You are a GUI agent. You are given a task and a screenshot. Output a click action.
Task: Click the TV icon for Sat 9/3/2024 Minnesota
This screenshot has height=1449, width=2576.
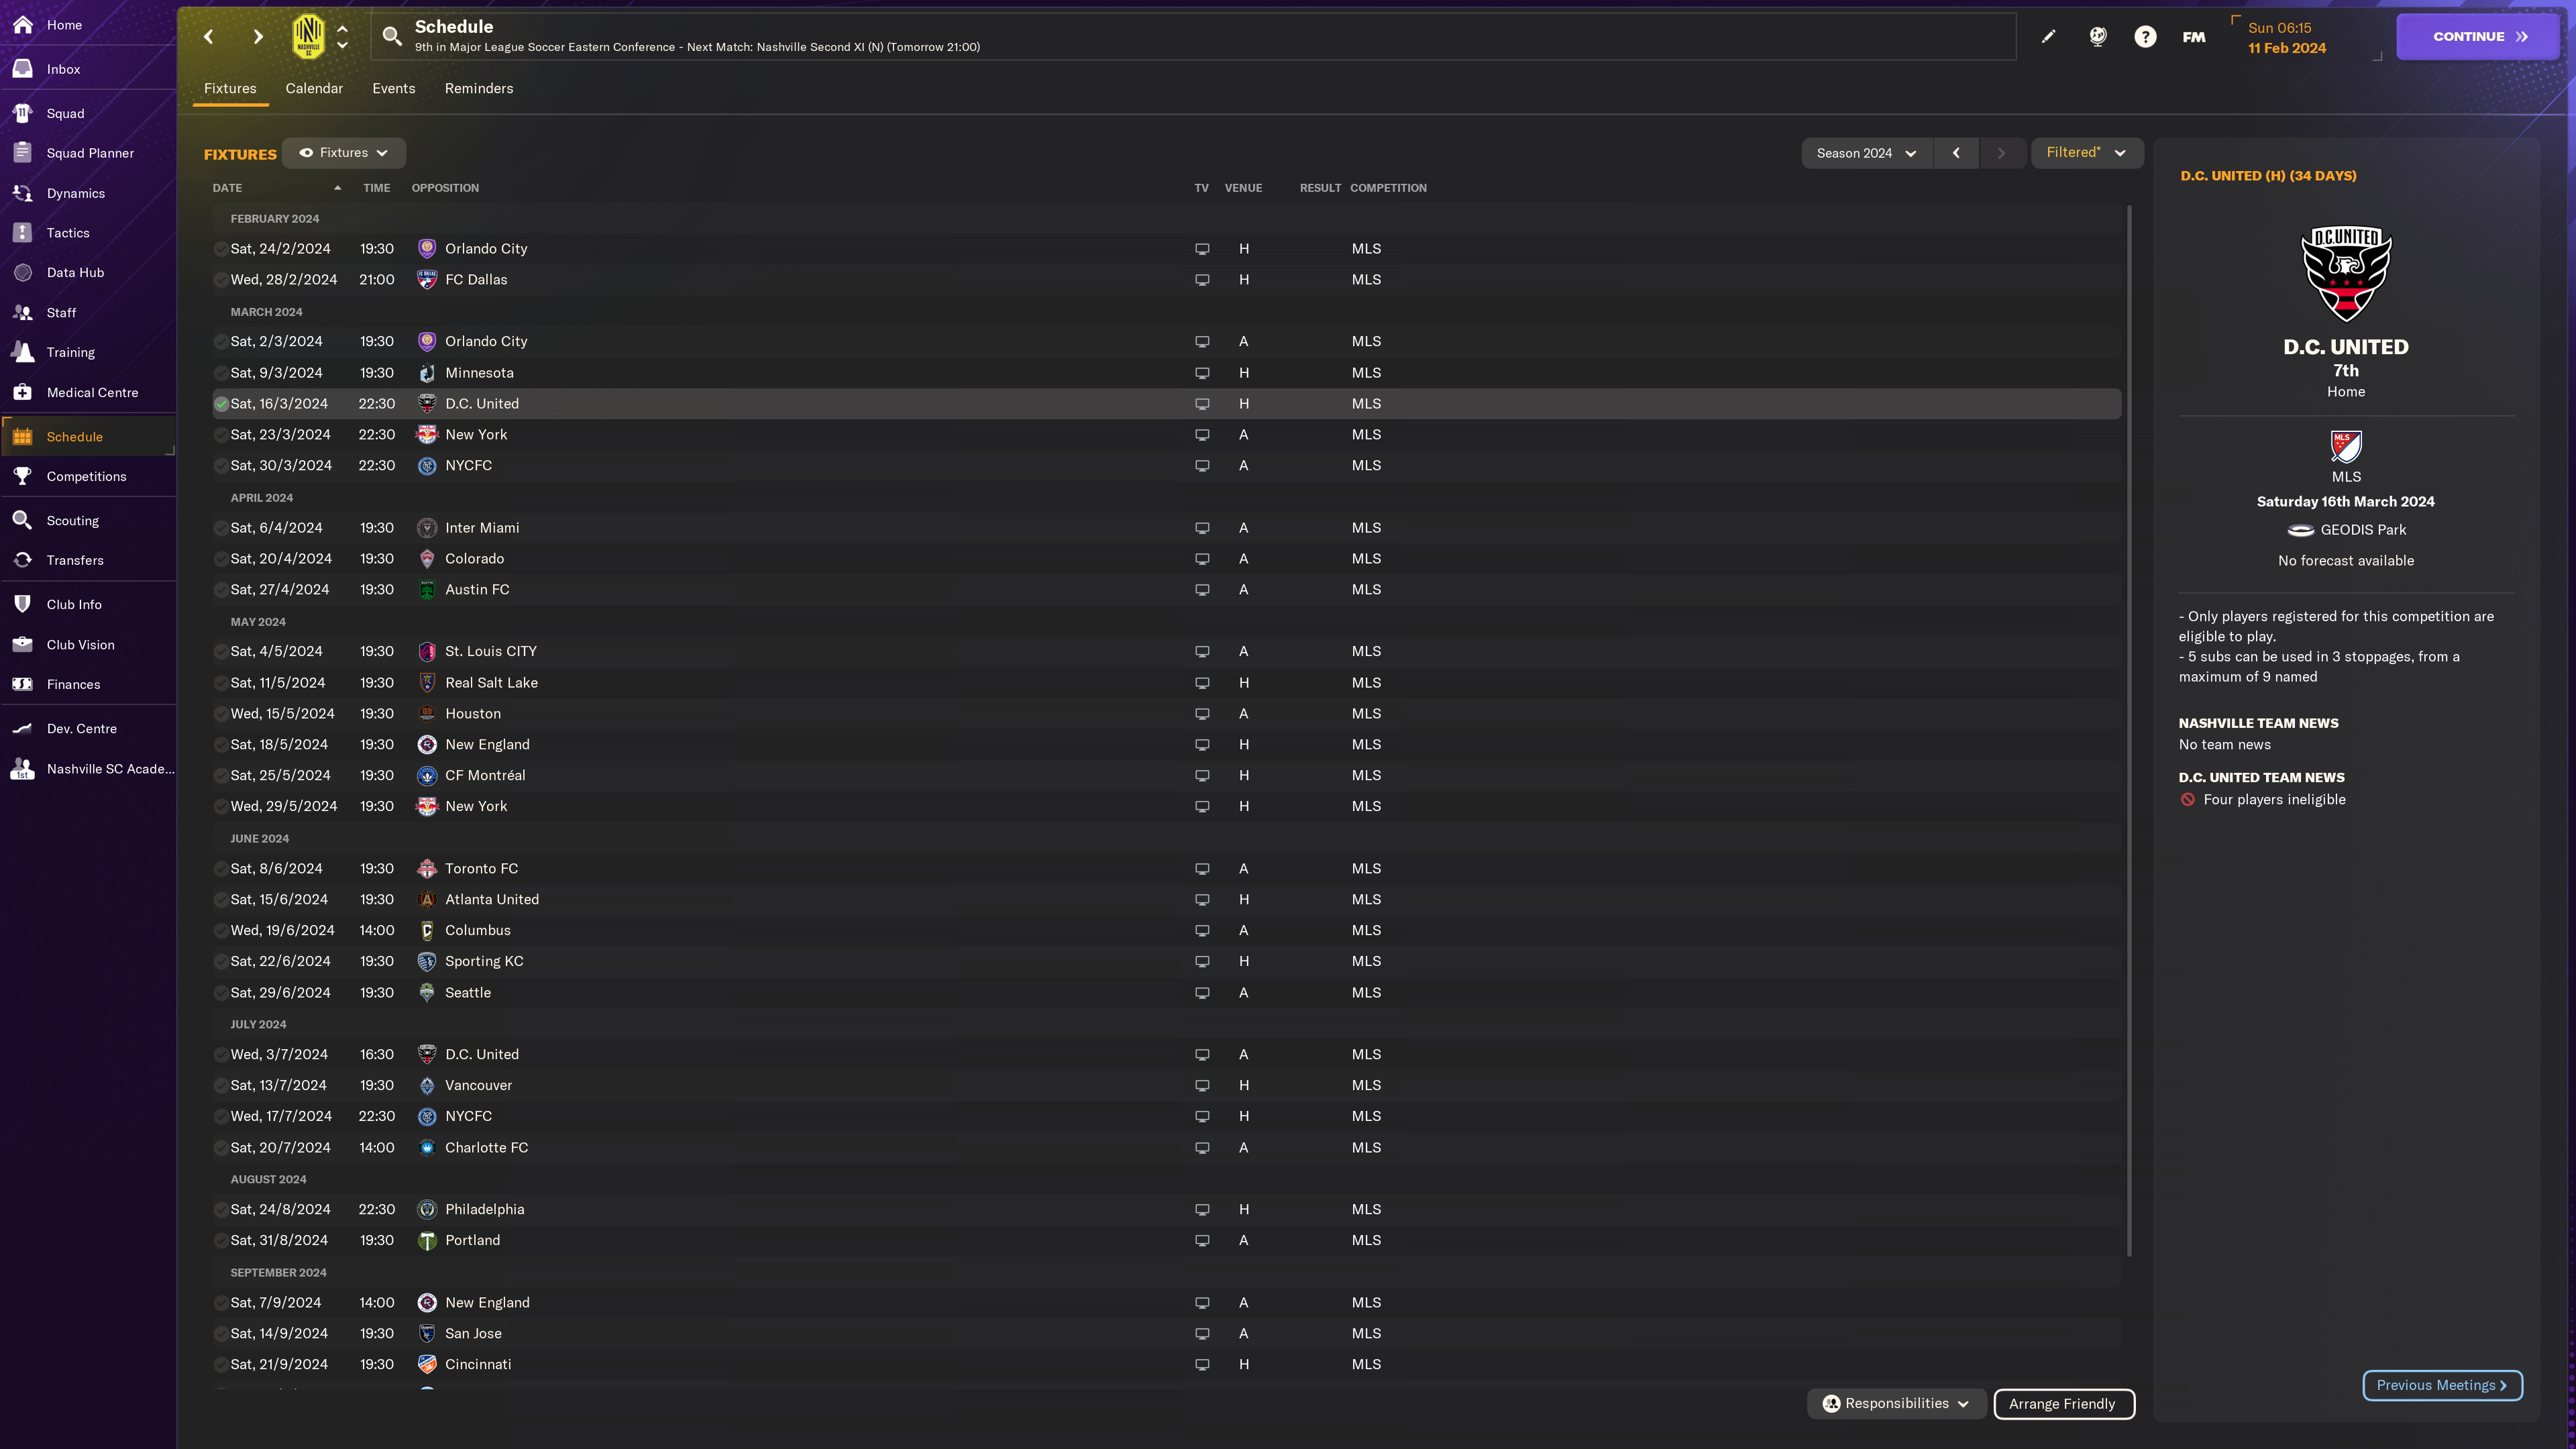coord(1202,373)
